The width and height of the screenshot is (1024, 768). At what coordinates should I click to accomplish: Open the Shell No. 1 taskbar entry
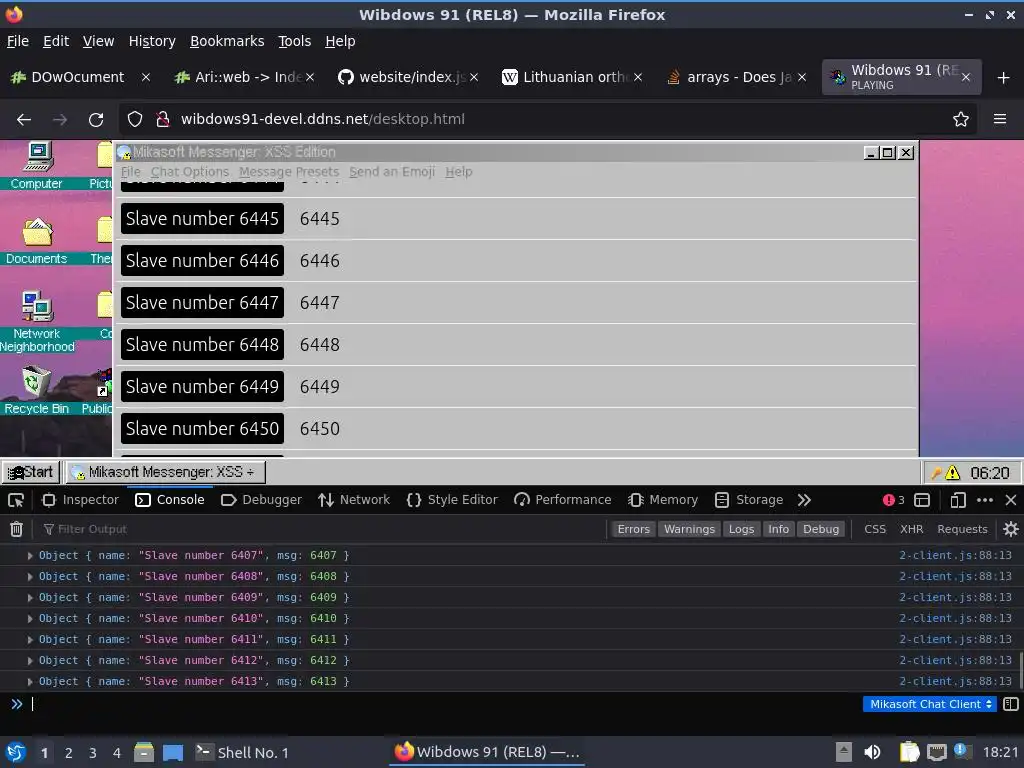(242, 752)
